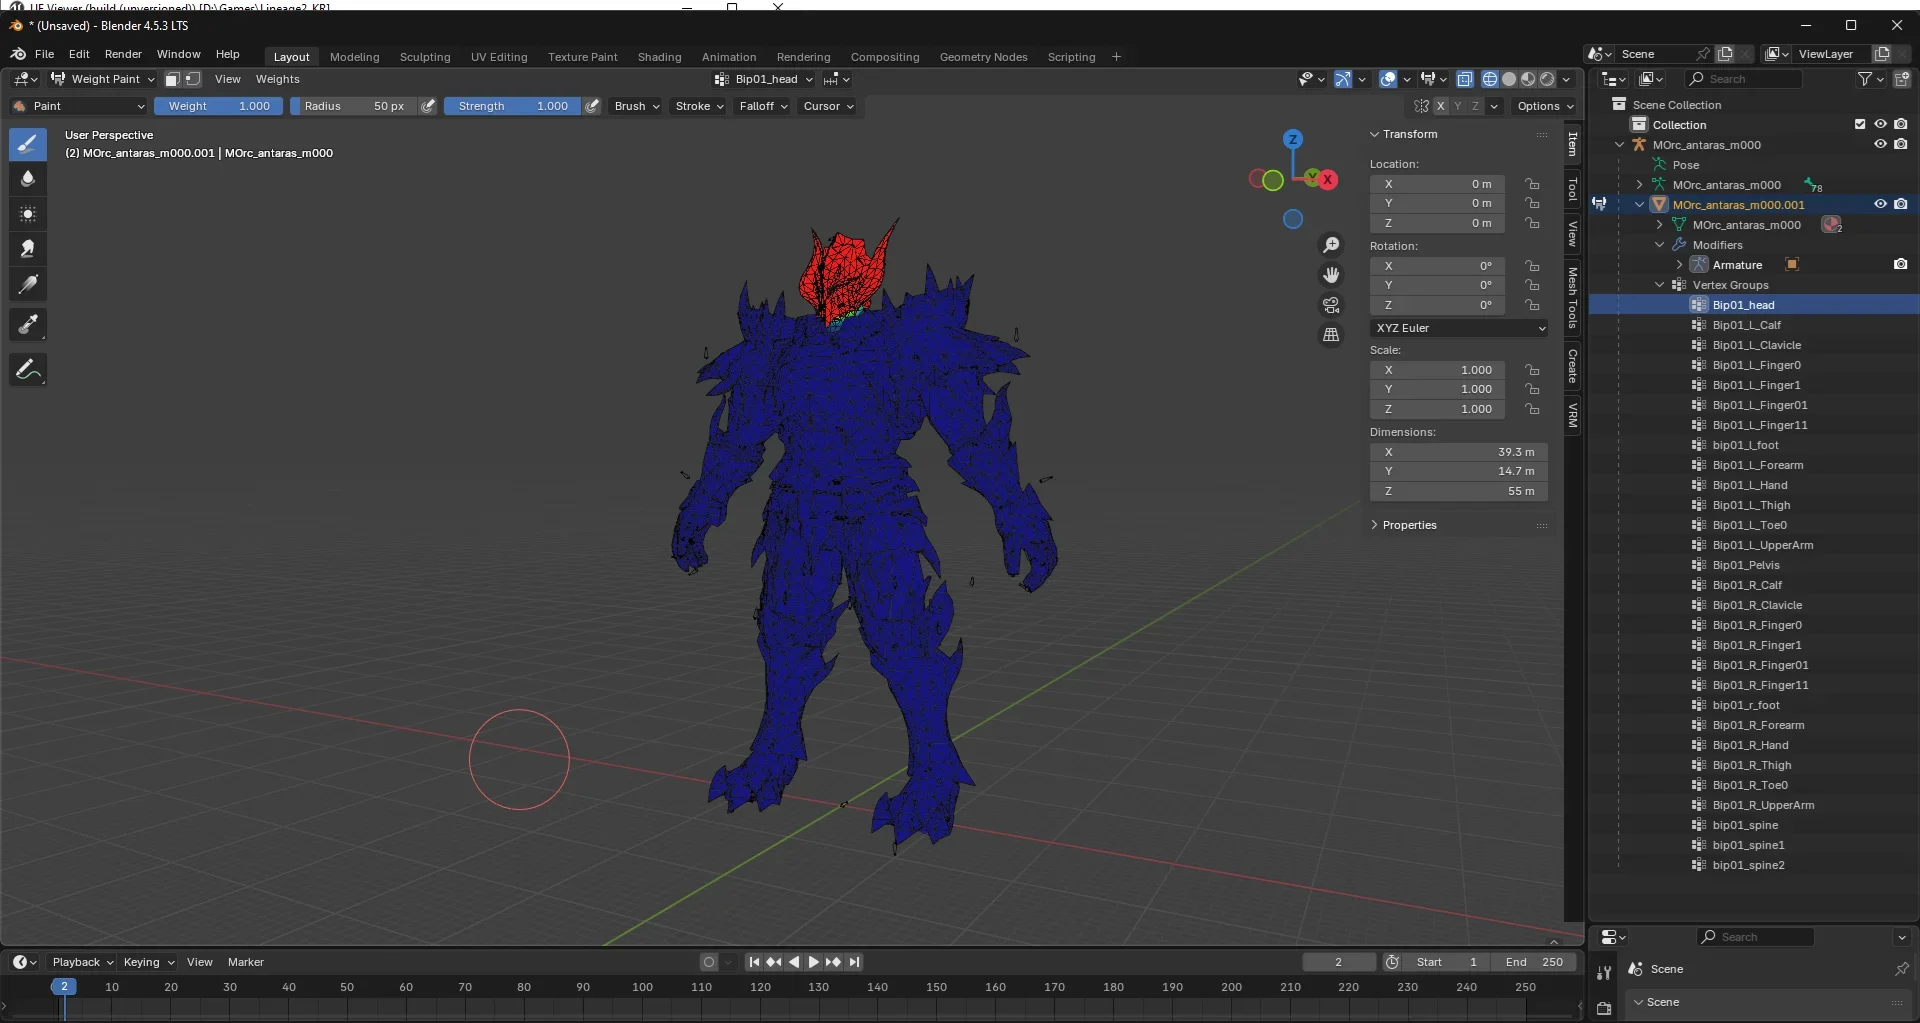Open the Keying popover in timeline
This screenshot has height=1023, width=1920.
(148, 962)
